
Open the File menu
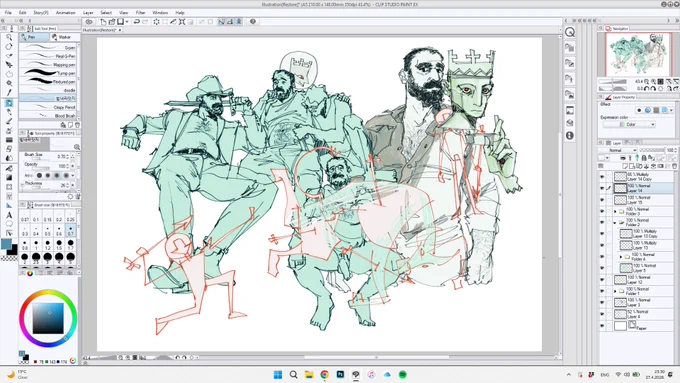pyautogui.click(x=8, y=13)
